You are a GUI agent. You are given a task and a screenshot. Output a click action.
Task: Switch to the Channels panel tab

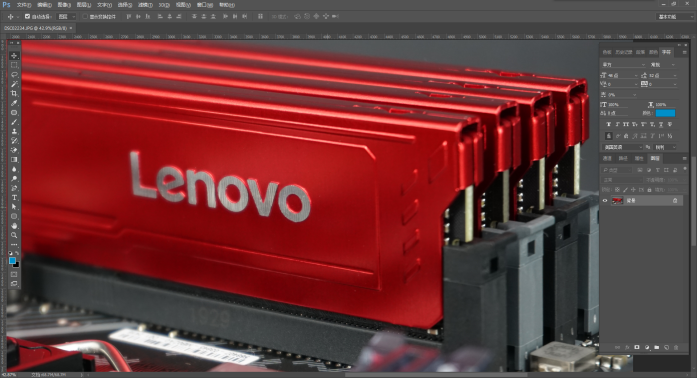(607, 158)
